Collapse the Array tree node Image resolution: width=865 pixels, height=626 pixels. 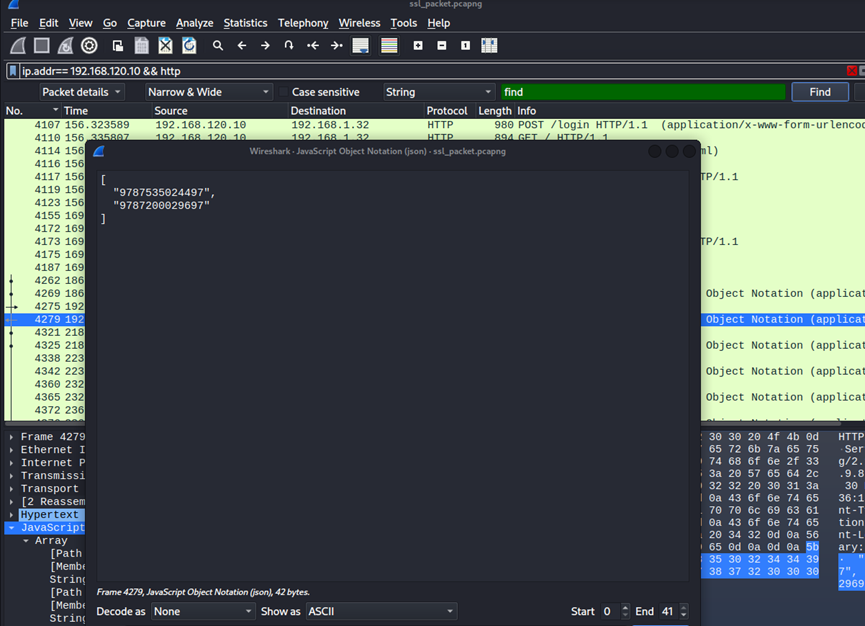click(26, 541)
